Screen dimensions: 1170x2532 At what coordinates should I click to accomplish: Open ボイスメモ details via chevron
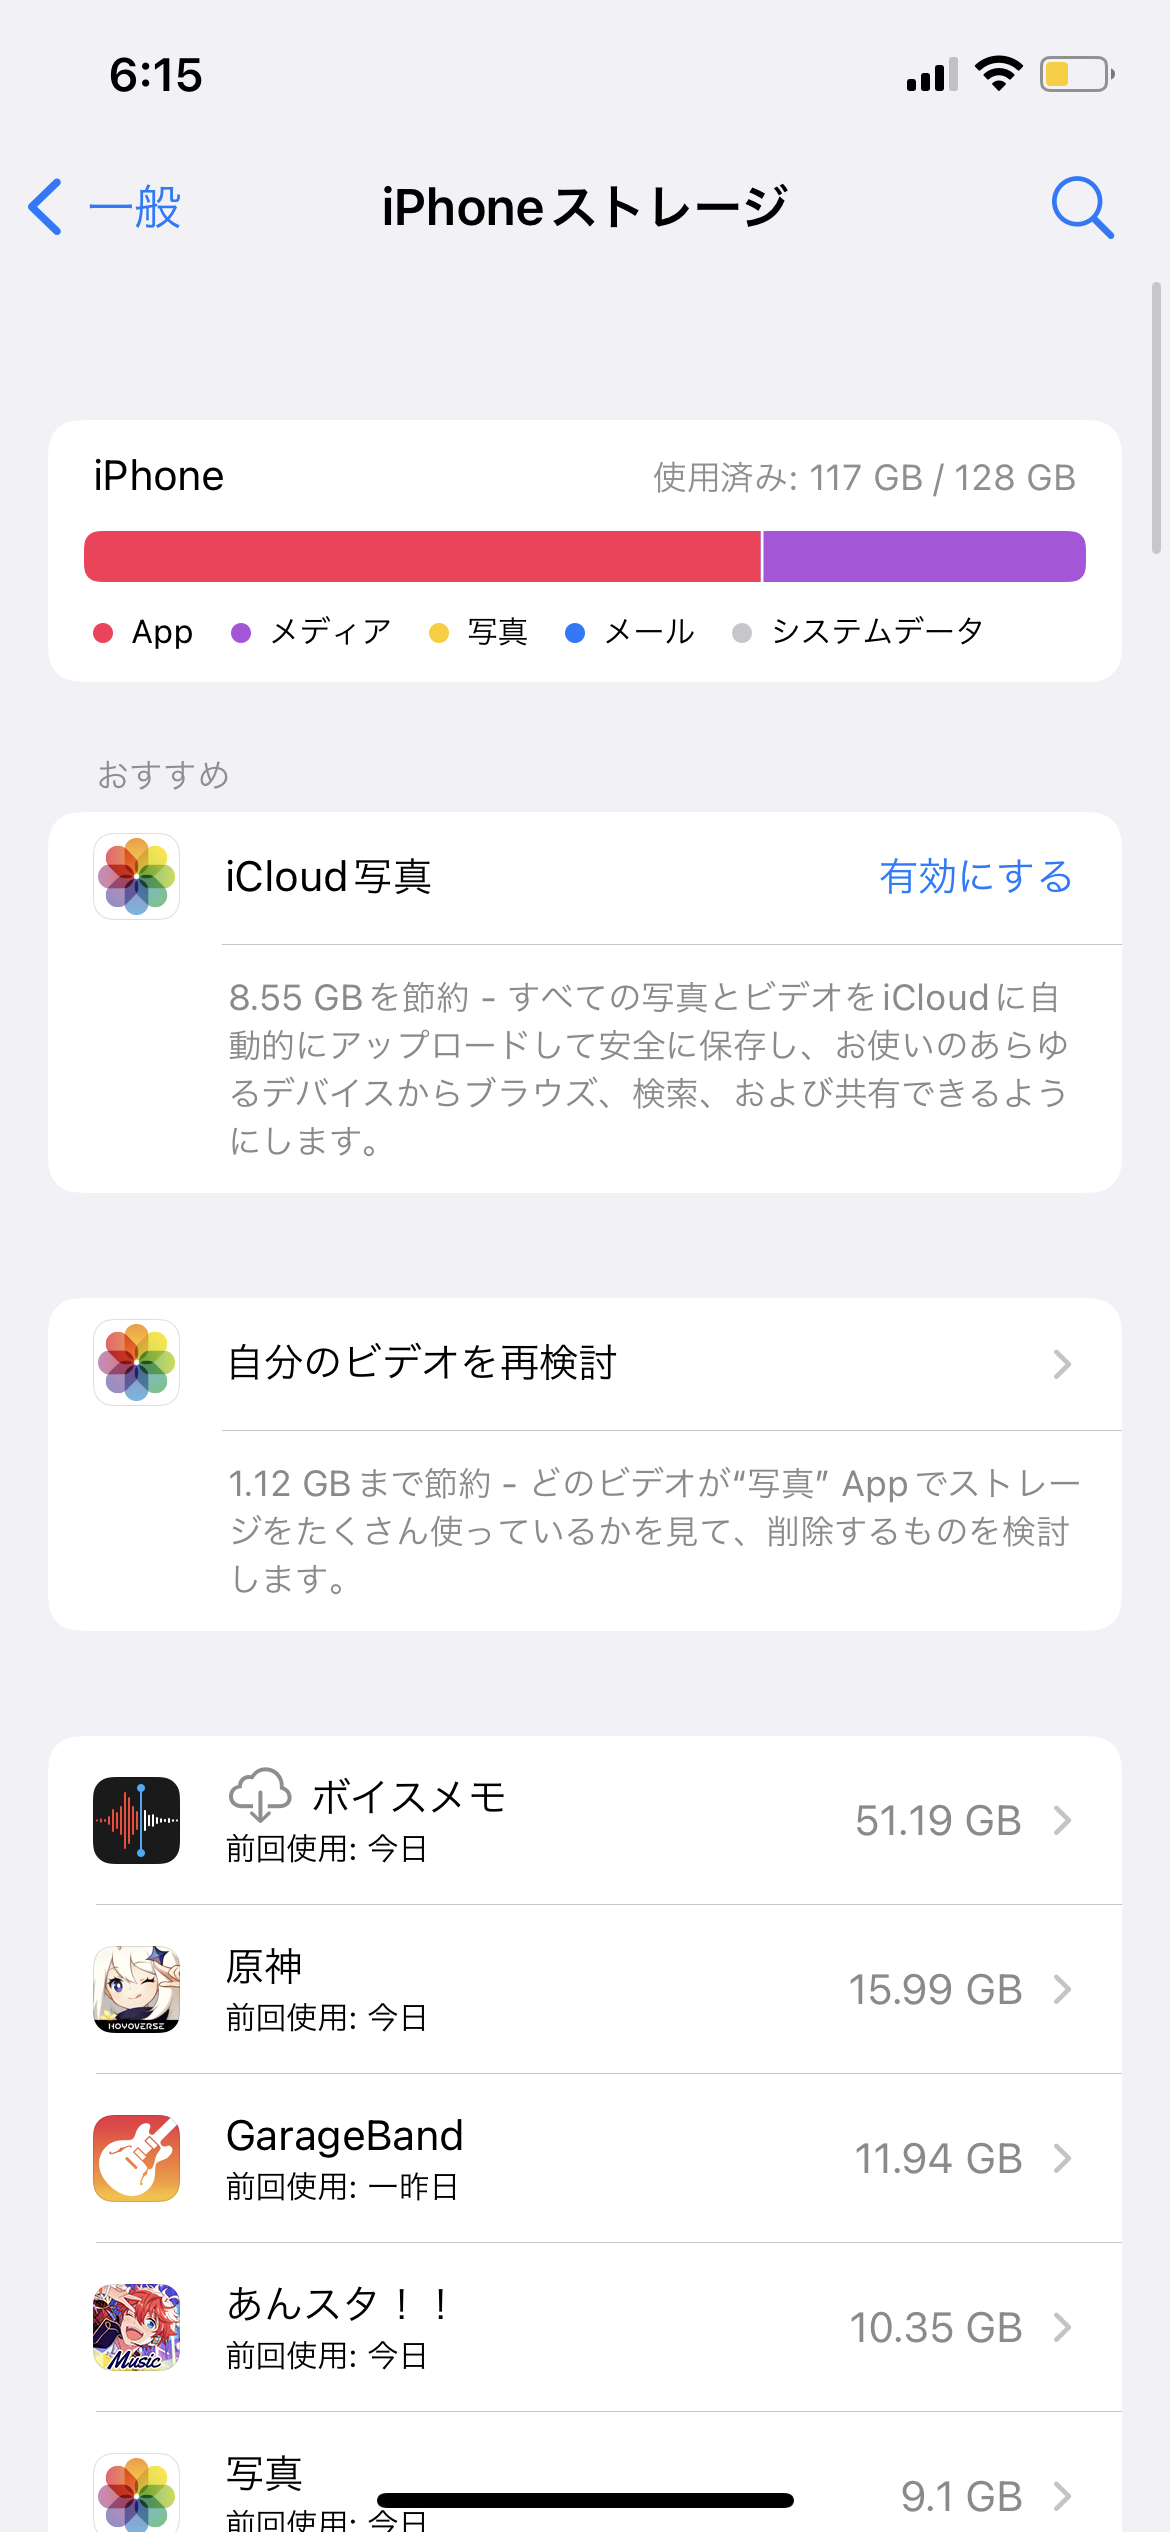[x=1062, y=1821]
